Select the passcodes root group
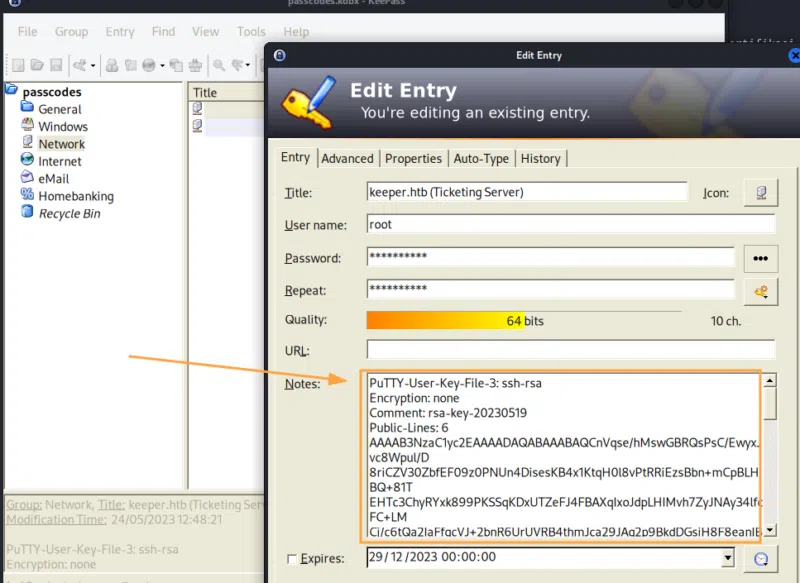This screenshot has width=800, height=583. 52,92
